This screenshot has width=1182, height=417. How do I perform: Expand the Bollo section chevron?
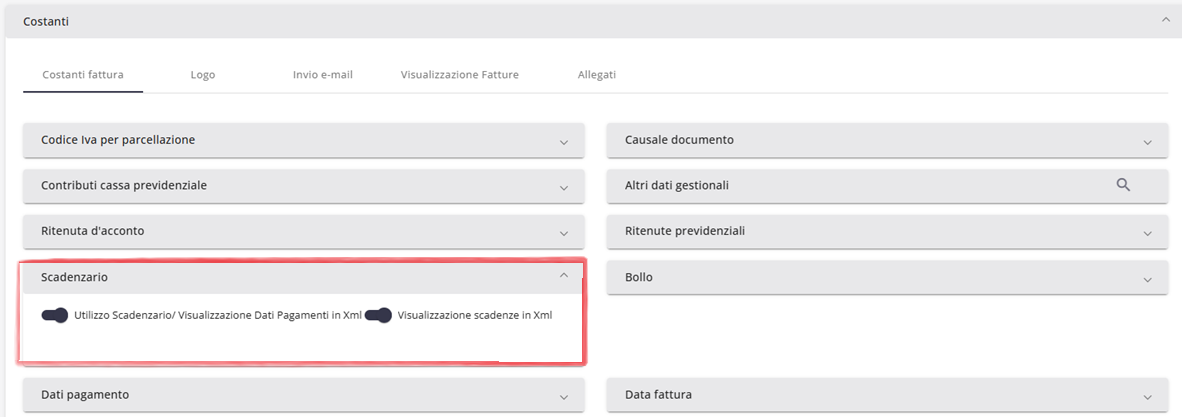point(1148,278)
